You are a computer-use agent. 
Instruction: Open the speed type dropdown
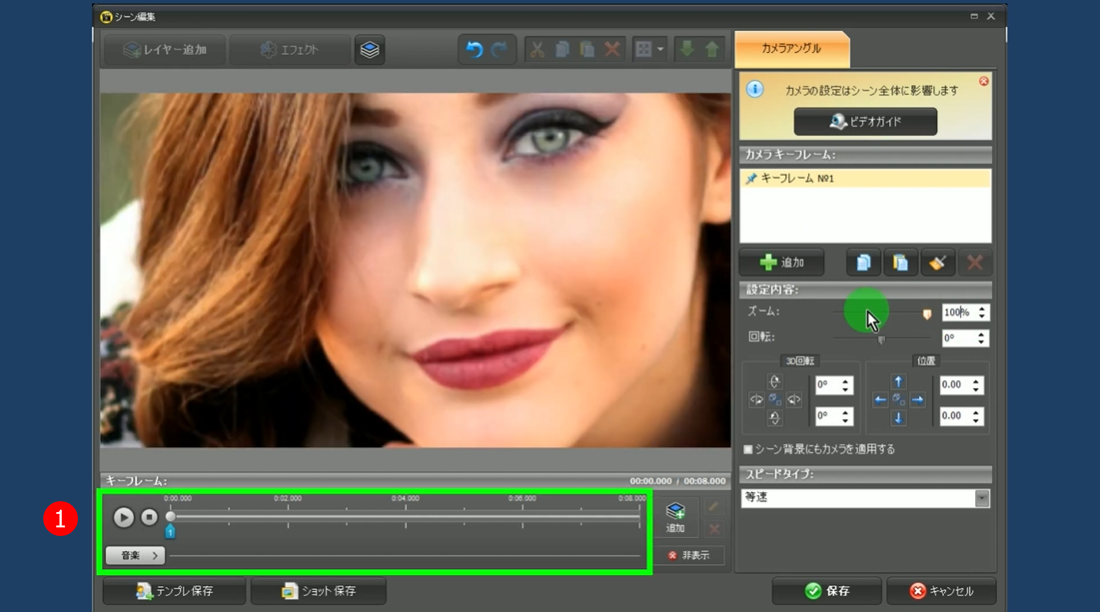(981, 498)
